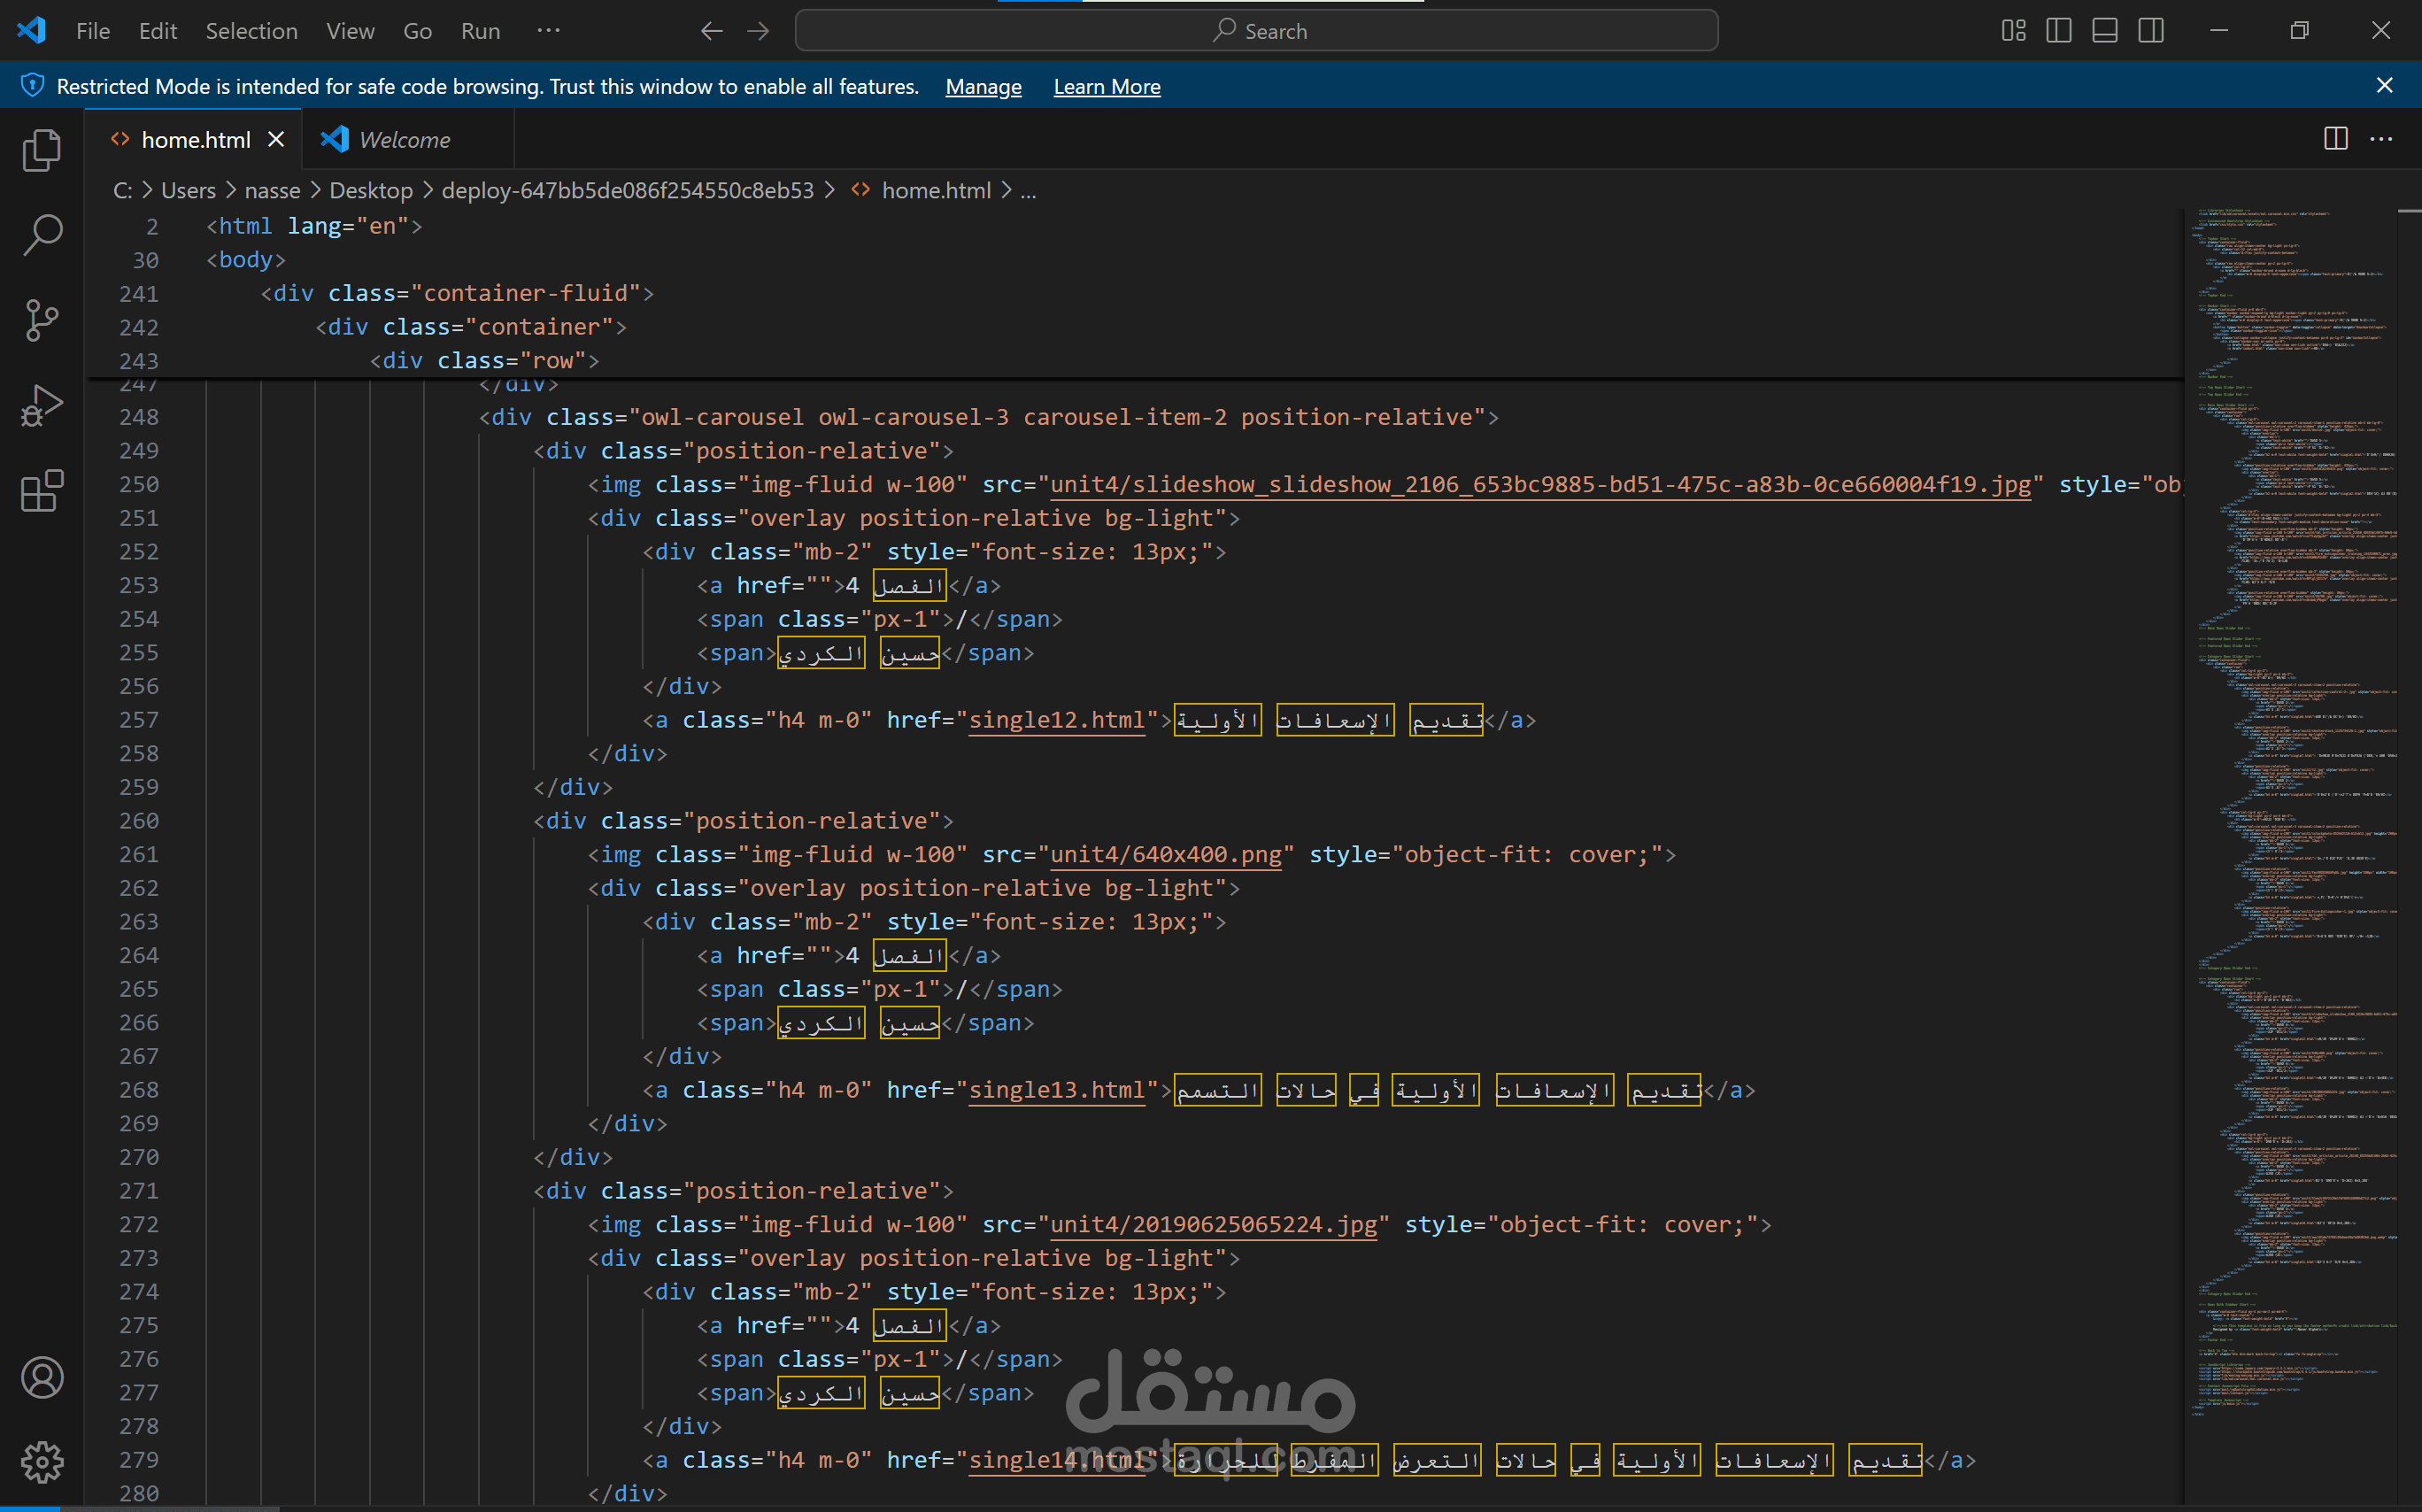Split the editor to the right
2422x1512 pixels.
(2335, 139)
